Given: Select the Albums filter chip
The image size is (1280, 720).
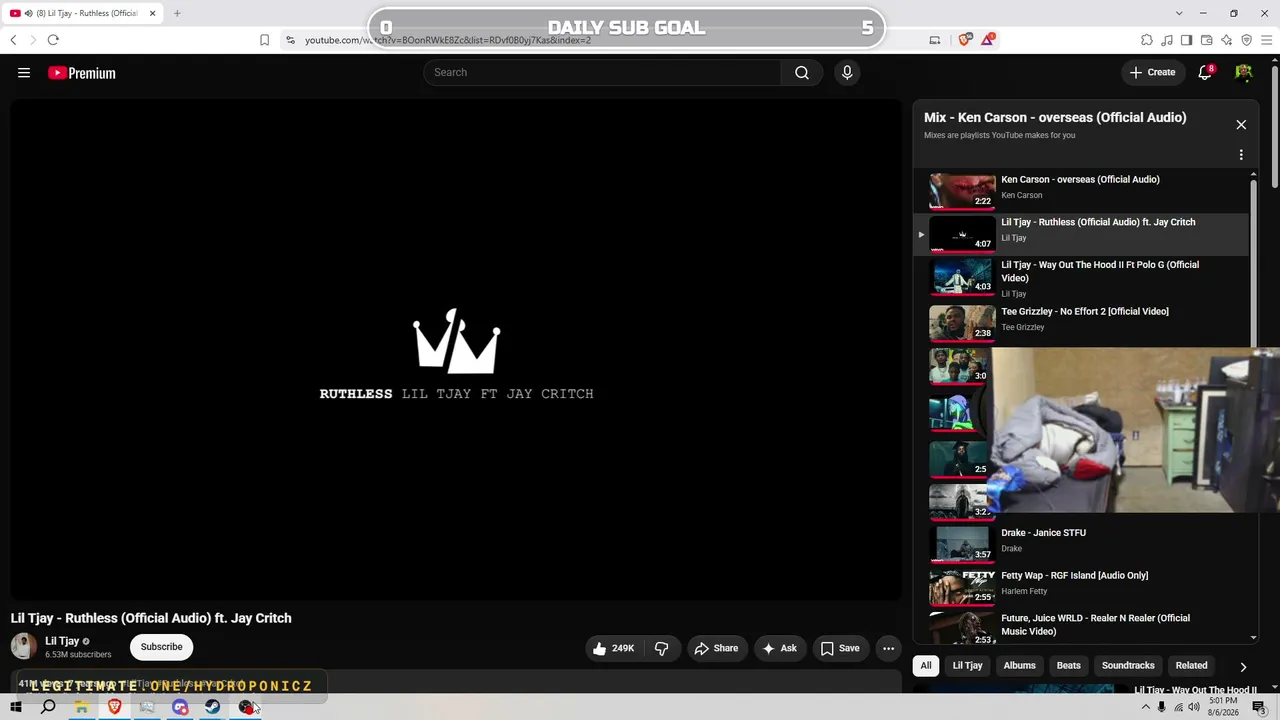Looking at the screenshot, I should click(x=1019, y=665).
